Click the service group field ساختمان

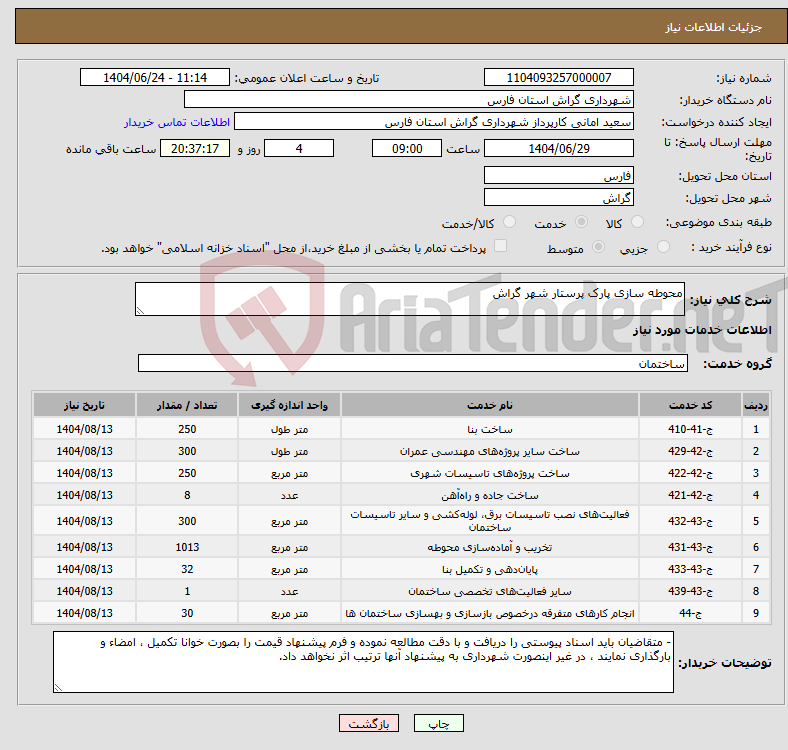[413, 363]
